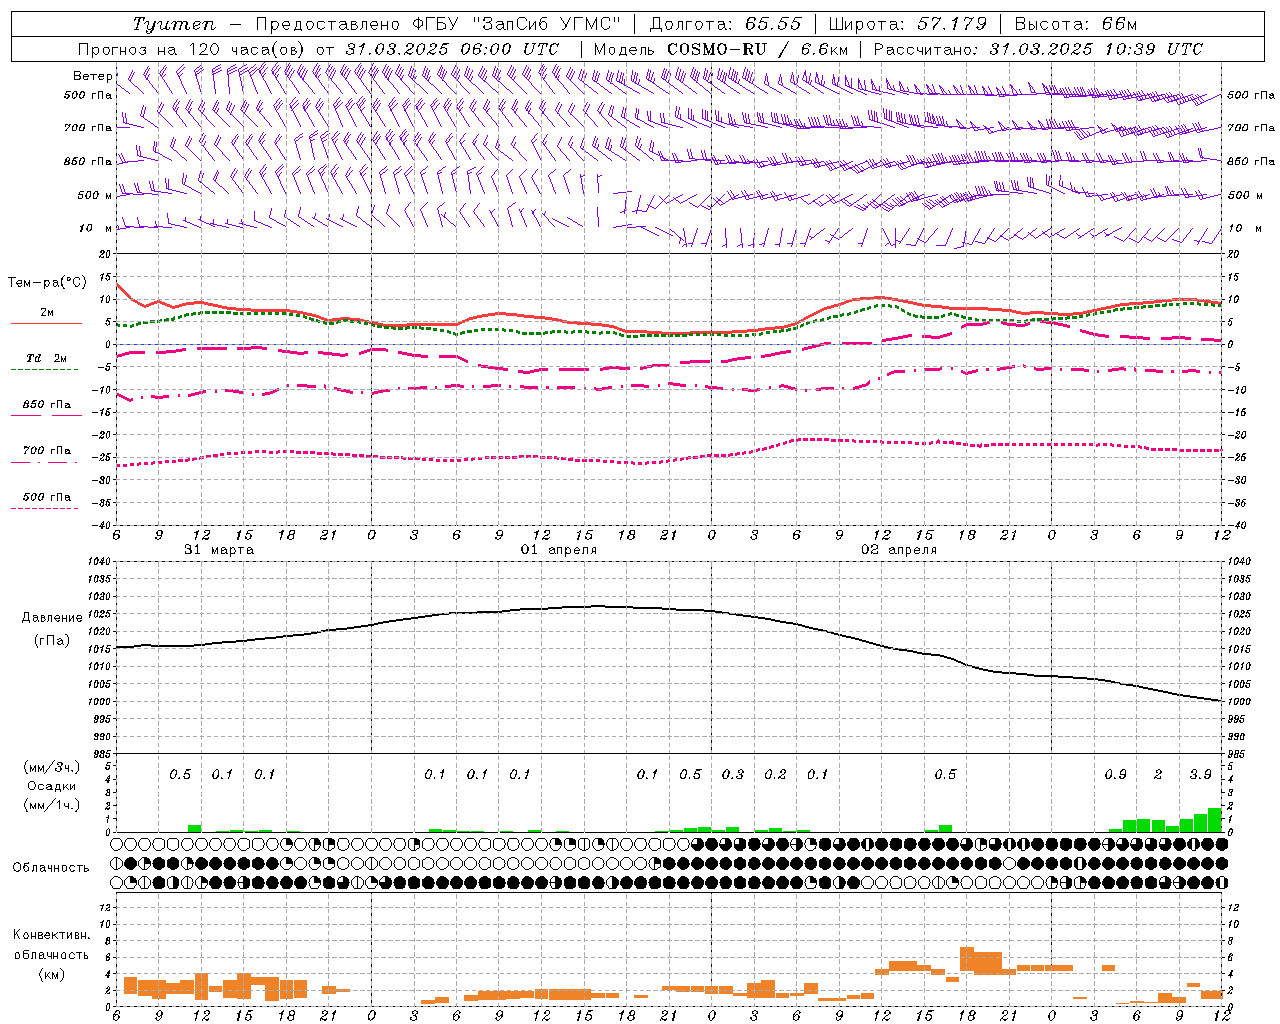Select the 3.9 precipitation value
The width and height of the screenshot is (1280, 1024).
(1200, 774)
